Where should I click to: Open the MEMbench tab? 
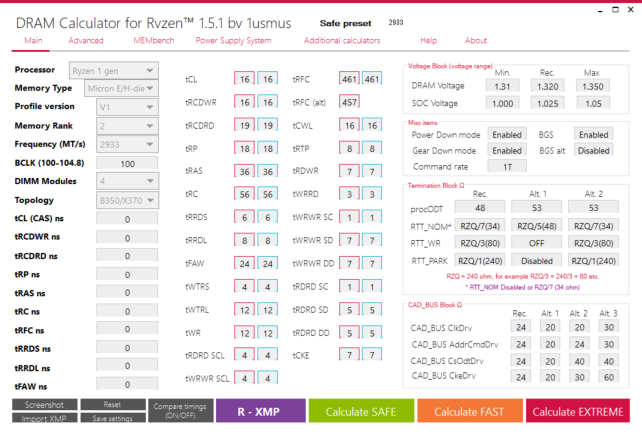(x=154, y=41)
